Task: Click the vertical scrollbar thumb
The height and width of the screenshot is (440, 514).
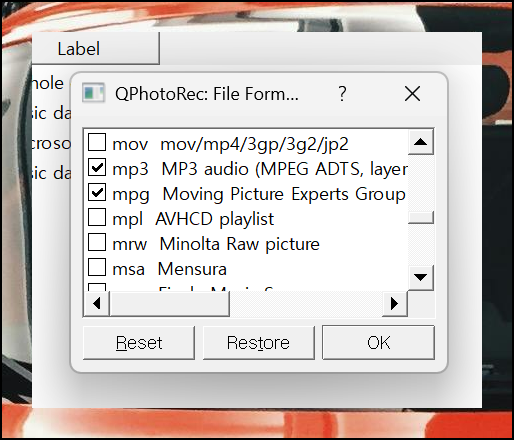Action: [x=421, y=217]
